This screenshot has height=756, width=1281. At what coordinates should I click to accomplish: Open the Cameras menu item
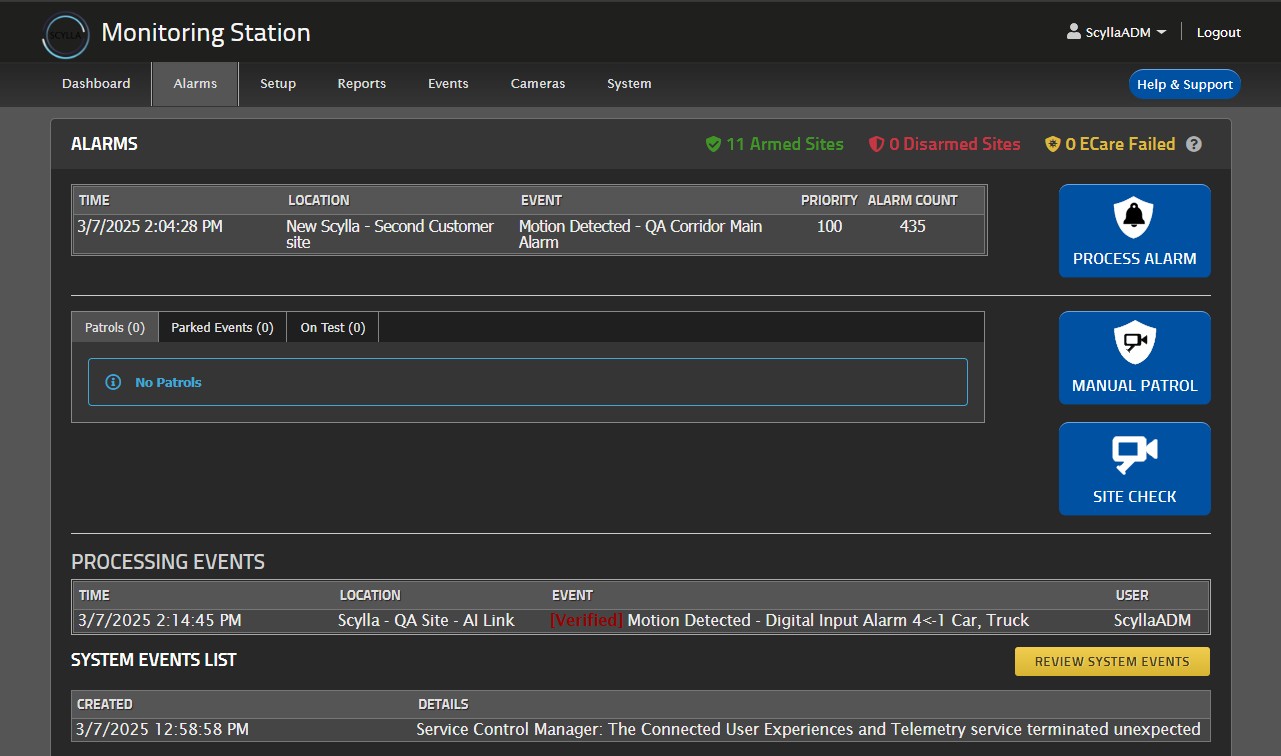click(538, 84)
